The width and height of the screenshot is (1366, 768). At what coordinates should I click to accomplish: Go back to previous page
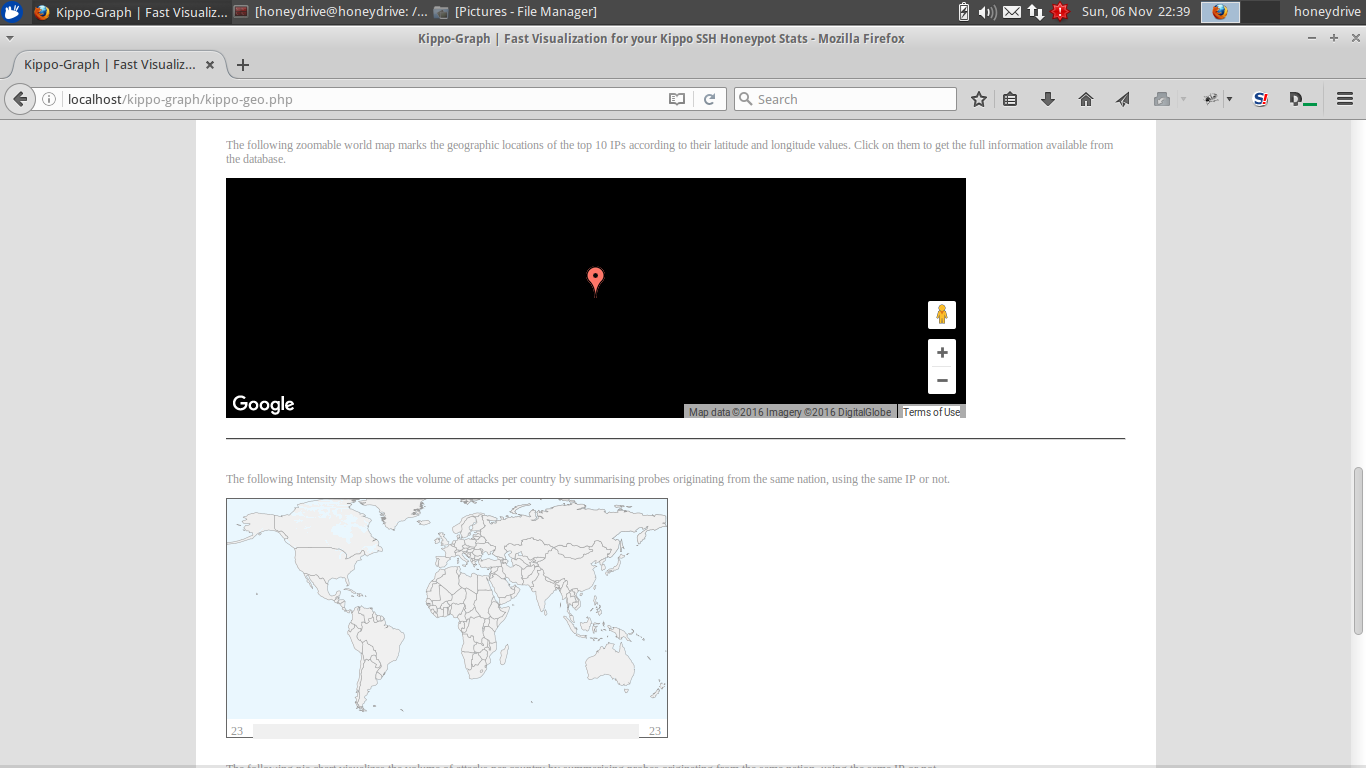(19, 99)
